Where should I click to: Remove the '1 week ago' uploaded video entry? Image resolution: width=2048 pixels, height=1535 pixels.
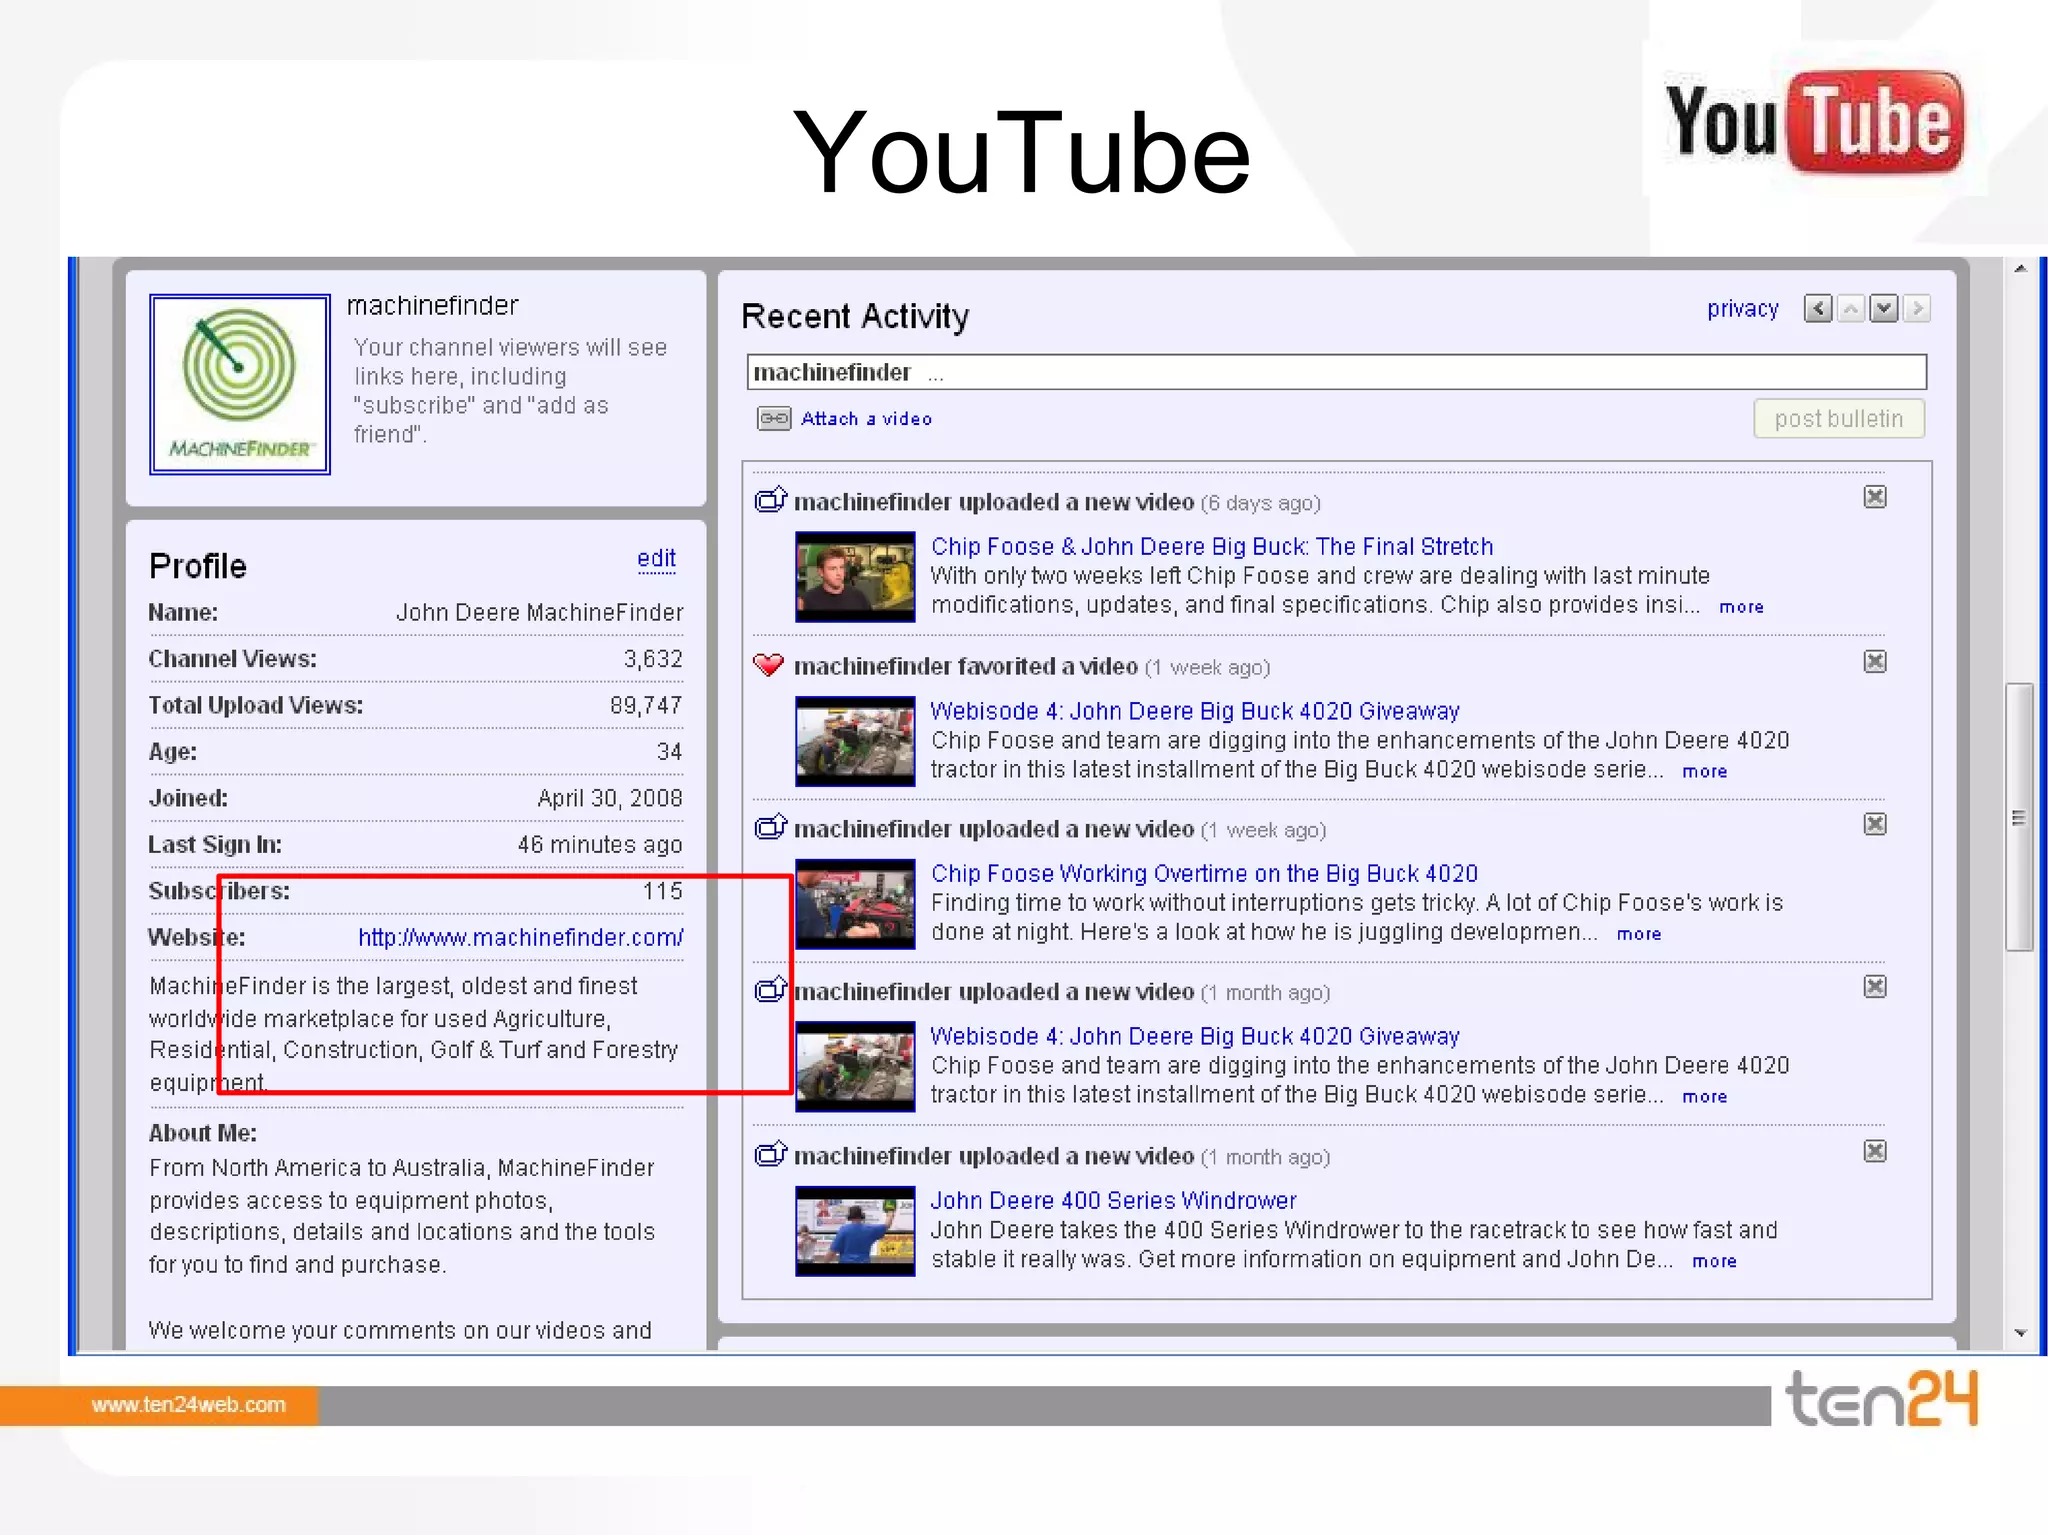coord(1875,824)
